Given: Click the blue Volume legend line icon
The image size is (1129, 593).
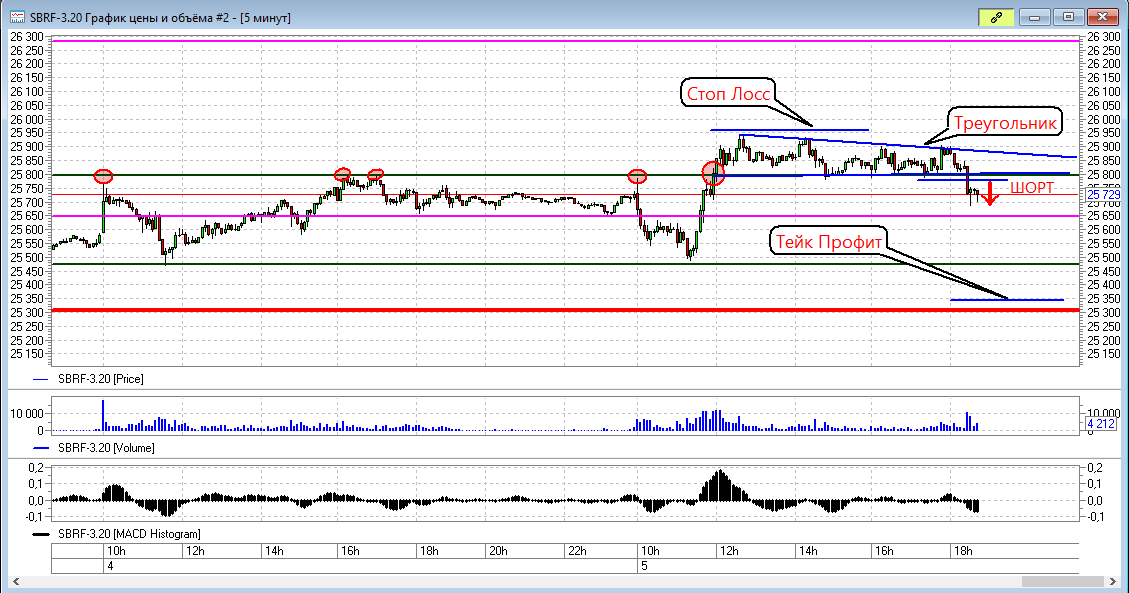Looking at the screenshot, I should (41, 448).
